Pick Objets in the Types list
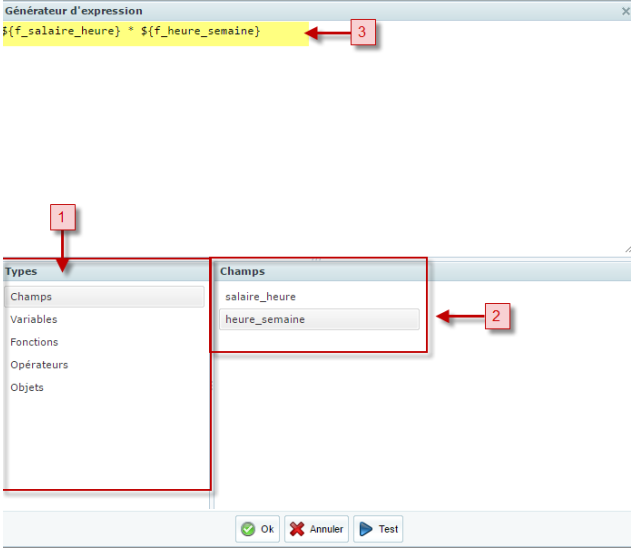The width and height of the screenshot is (631, 548). (x=27, y=387)
